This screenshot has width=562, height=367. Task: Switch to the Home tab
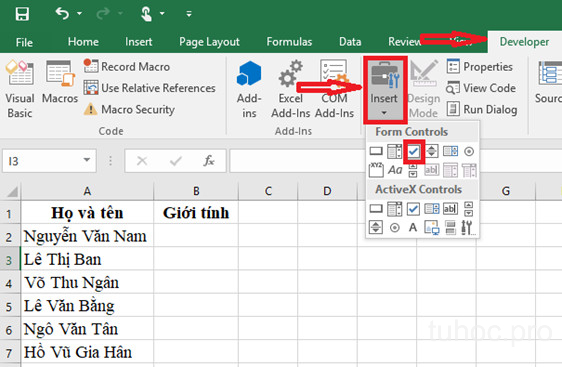(83, 42)
